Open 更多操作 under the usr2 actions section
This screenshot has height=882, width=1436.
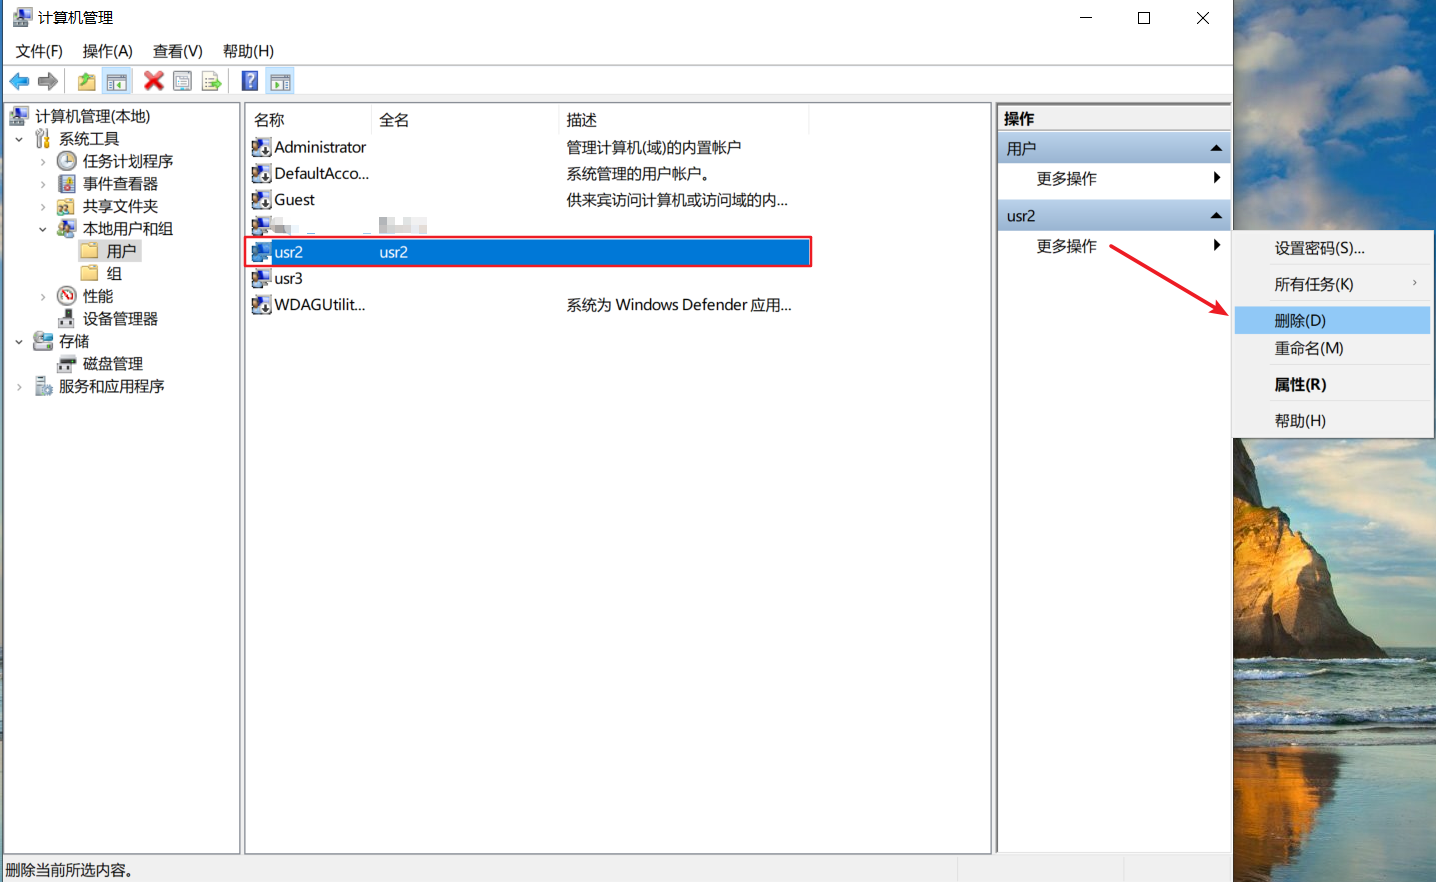click(1114, 245)
